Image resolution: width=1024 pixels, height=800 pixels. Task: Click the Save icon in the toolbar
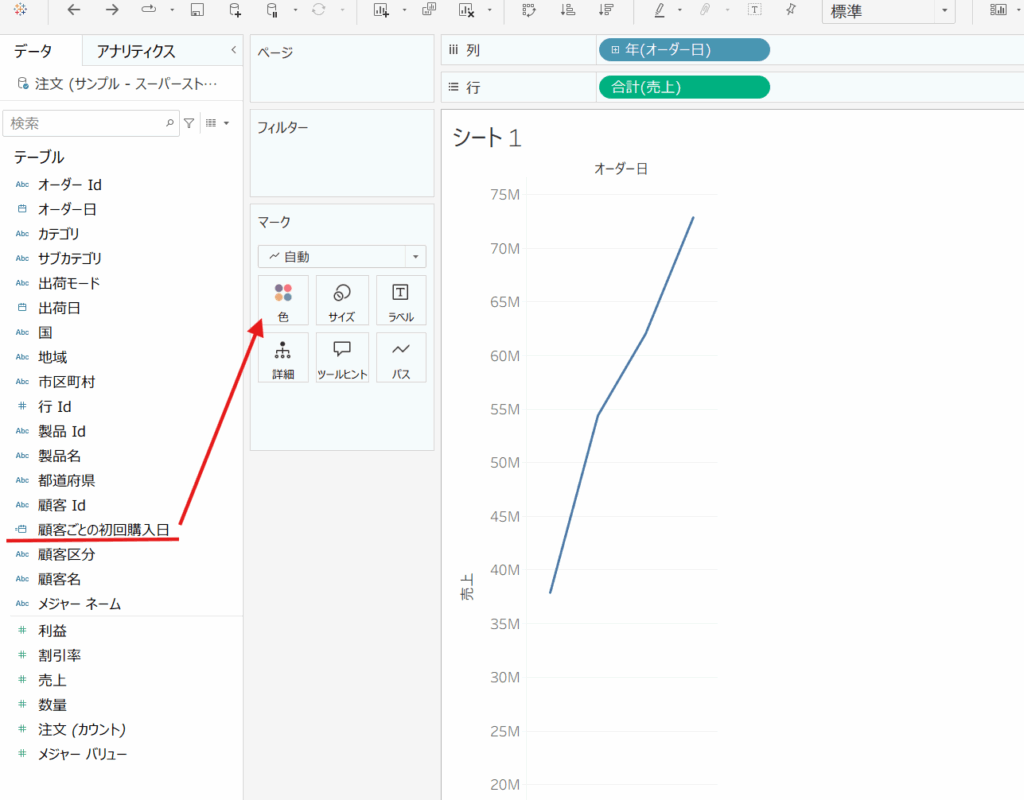pyautogui.click(x=197, y=10)
